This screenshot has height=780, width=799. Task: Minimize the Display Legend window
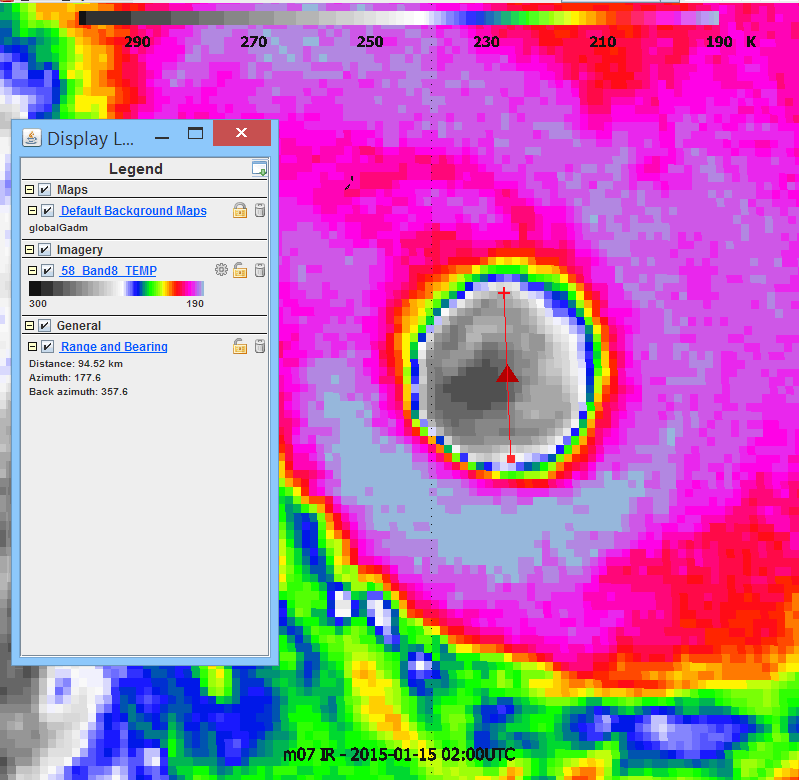pos(162,137)
